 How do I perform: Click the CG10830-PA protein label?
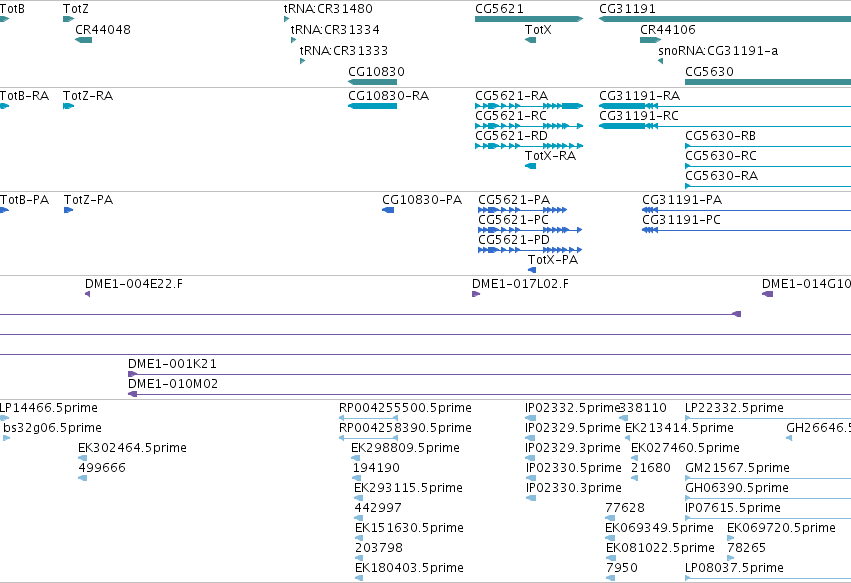coord(422,200)
